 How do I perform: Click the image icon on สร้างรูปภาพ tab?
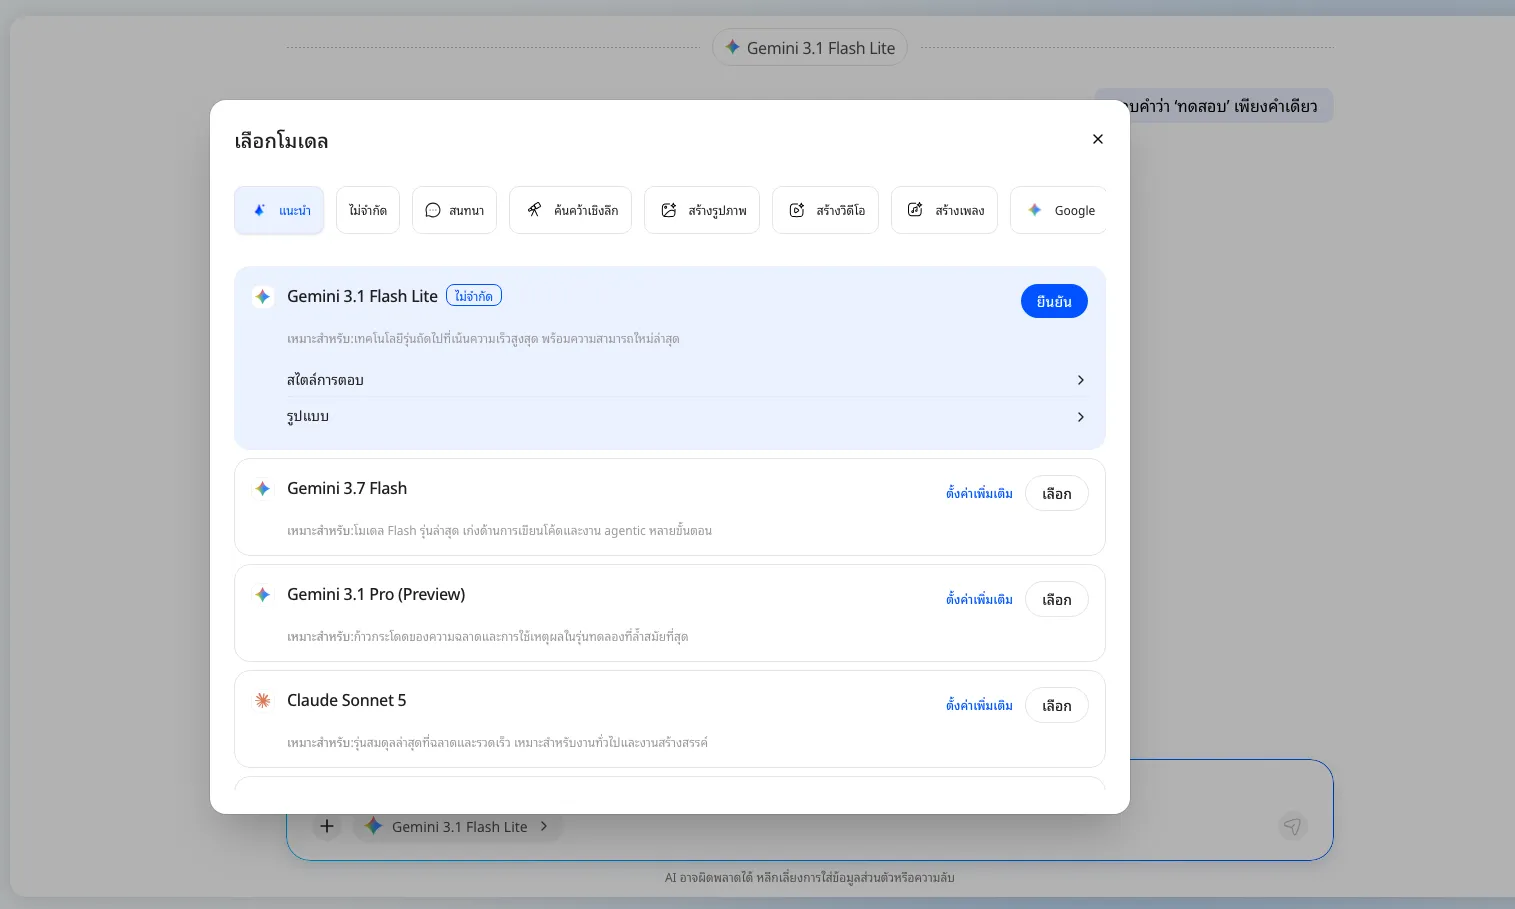click(669, 210)
